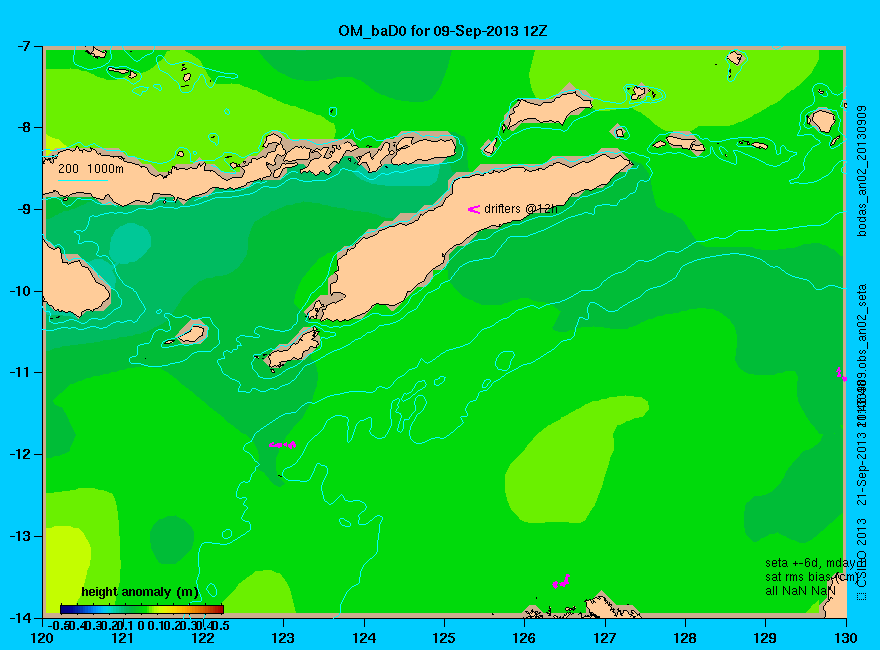Click the x-axis label 128
Viewport: 880px width, 650px height.
[x=685, y=638]
